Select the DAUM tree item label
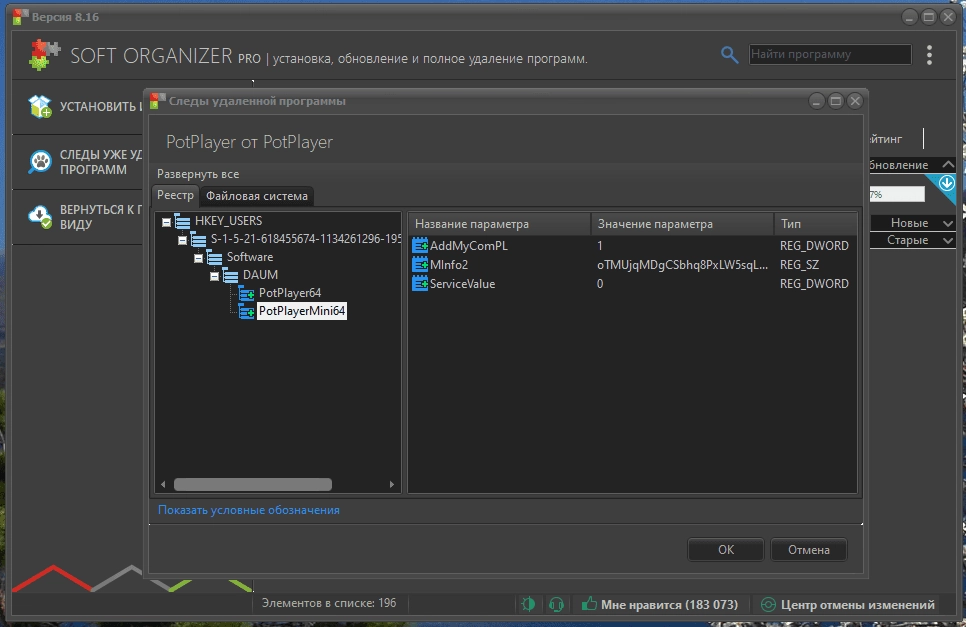 coord(260,275)
